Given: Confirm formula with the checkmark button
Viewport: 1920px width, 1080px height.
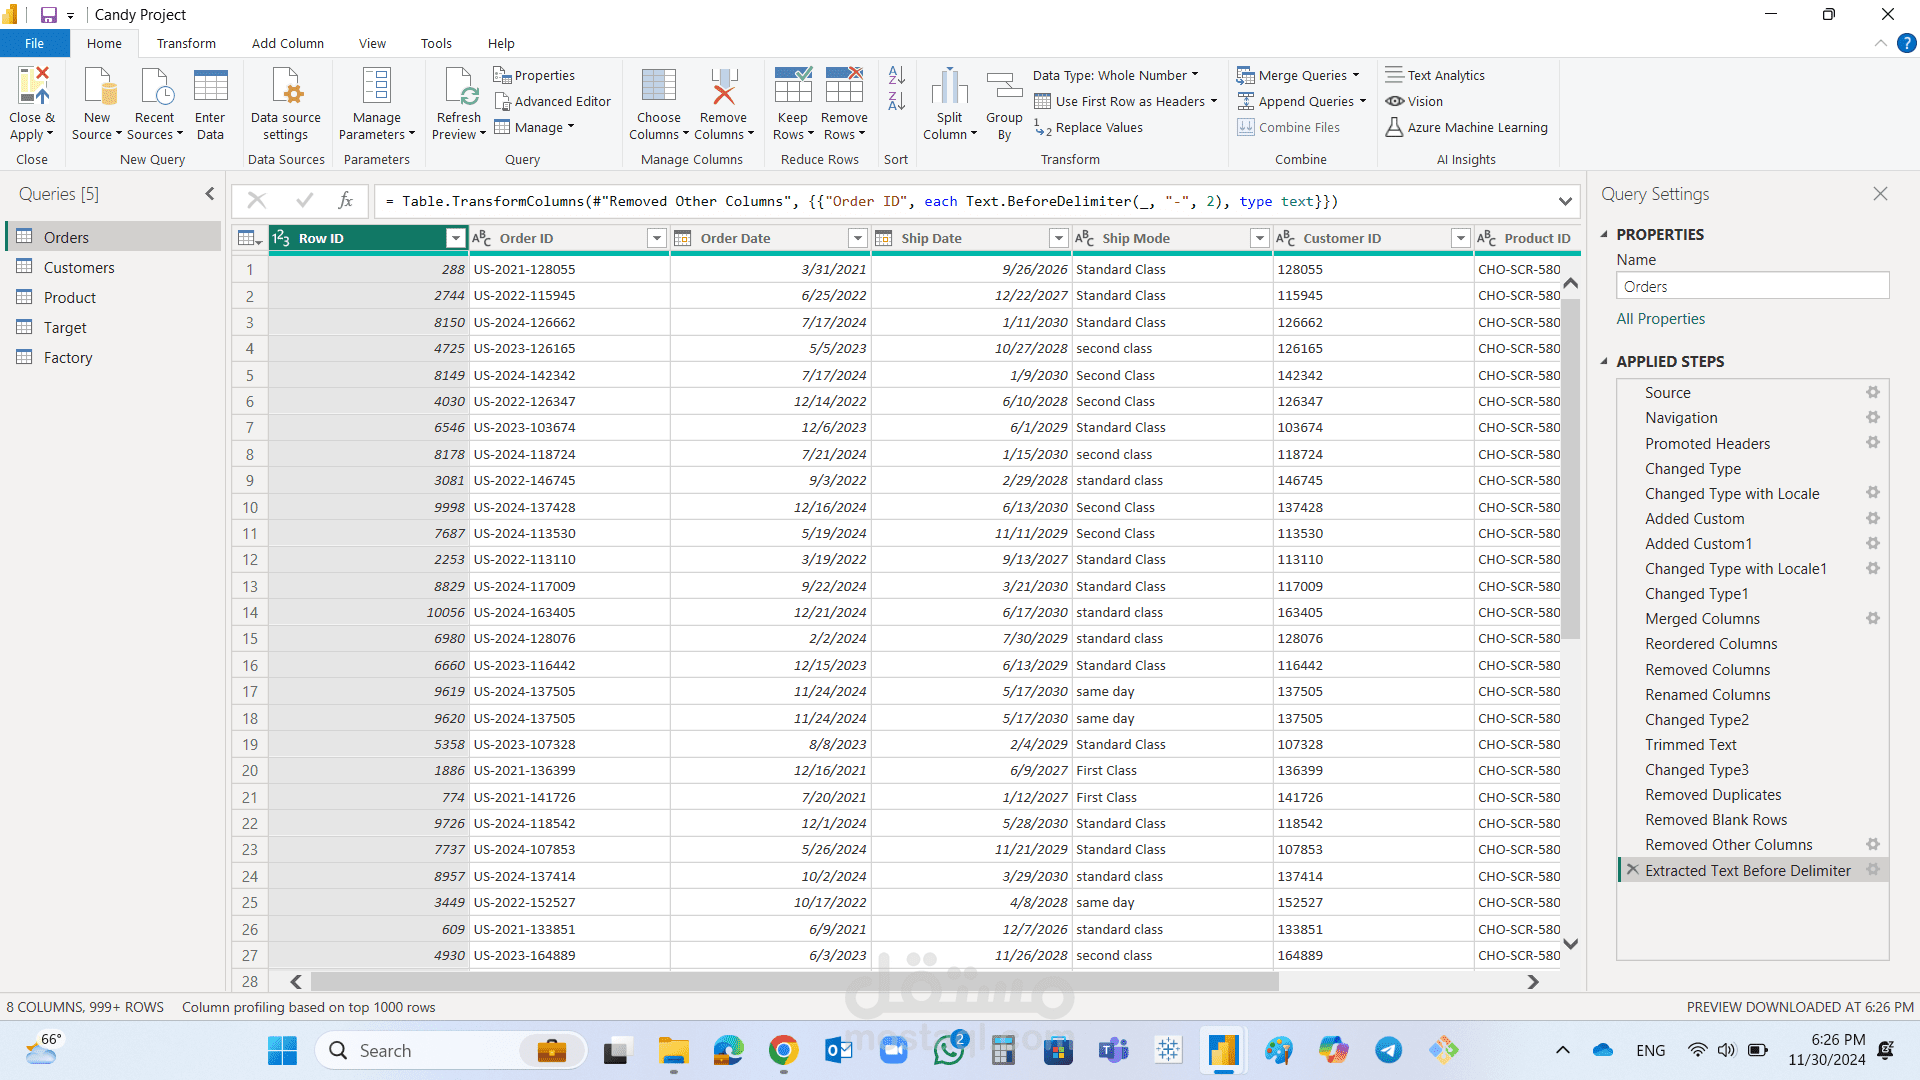Looking at the screenshot, I should (305, 201).
